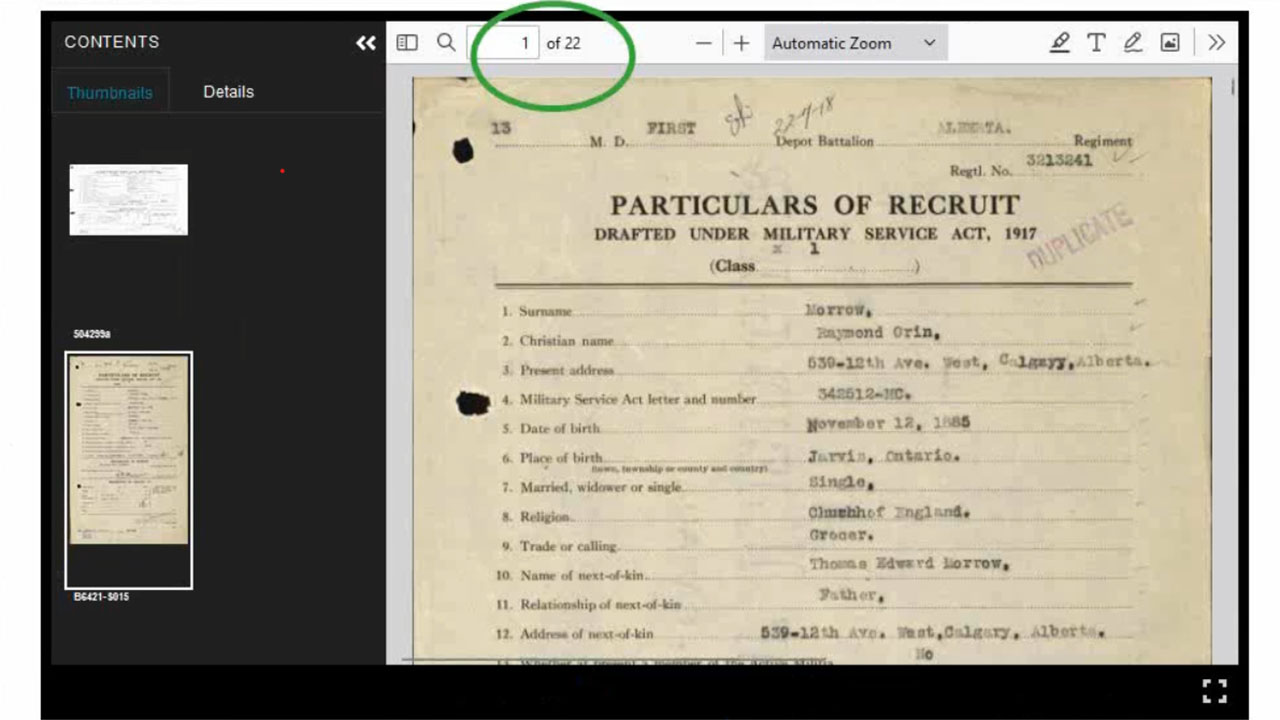The width and height of the screenshot is (1280, 720).
Task: Collapse the Contents panel with double chevron
Action: (x=365, y=42)
